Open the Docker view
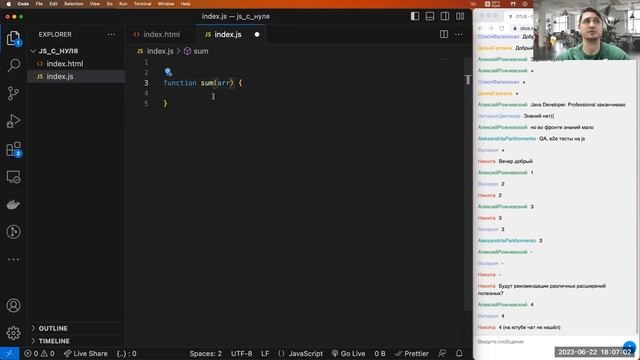This screenshot has width=640, height=360. coord(13,204)
